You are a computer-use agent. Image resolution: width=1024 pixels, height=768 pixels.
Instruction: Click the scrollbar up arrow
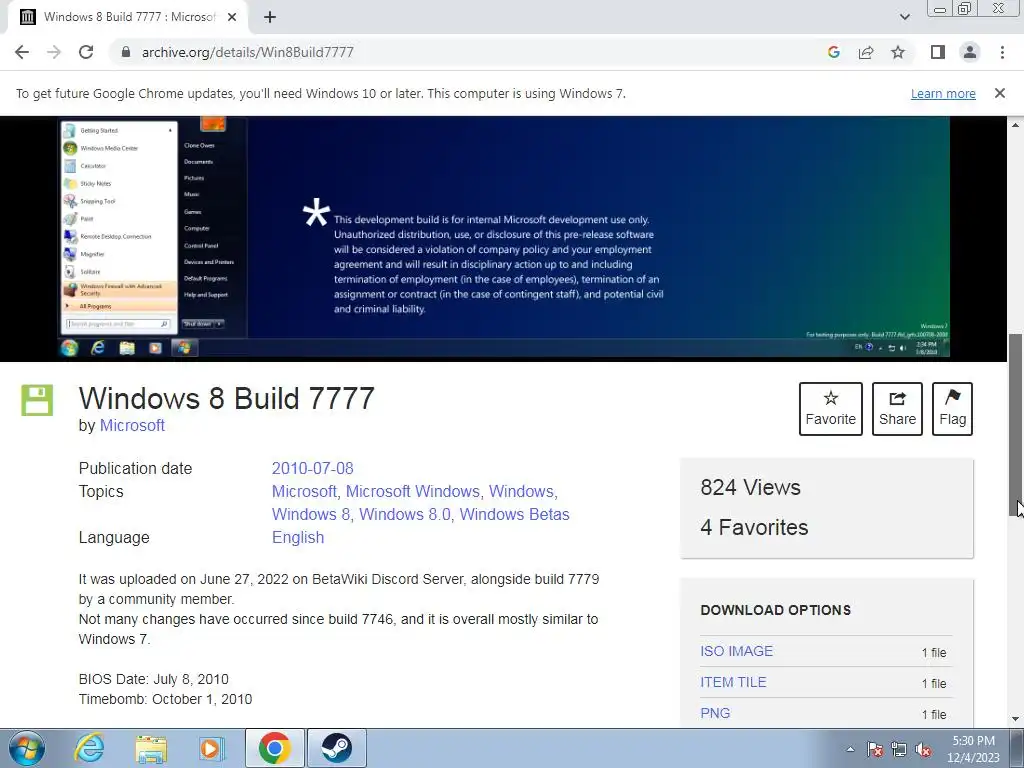(1016, 125)
